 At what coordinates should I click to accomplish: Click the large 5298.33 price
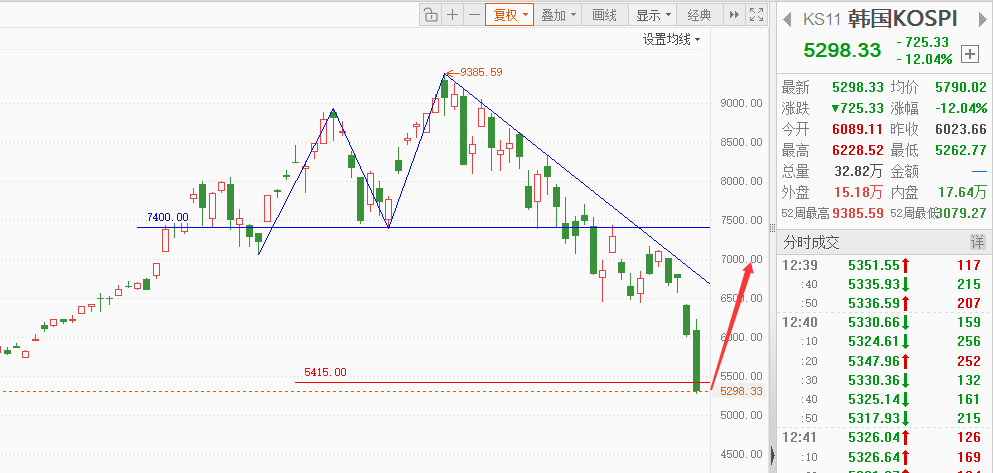coord(842,50)
